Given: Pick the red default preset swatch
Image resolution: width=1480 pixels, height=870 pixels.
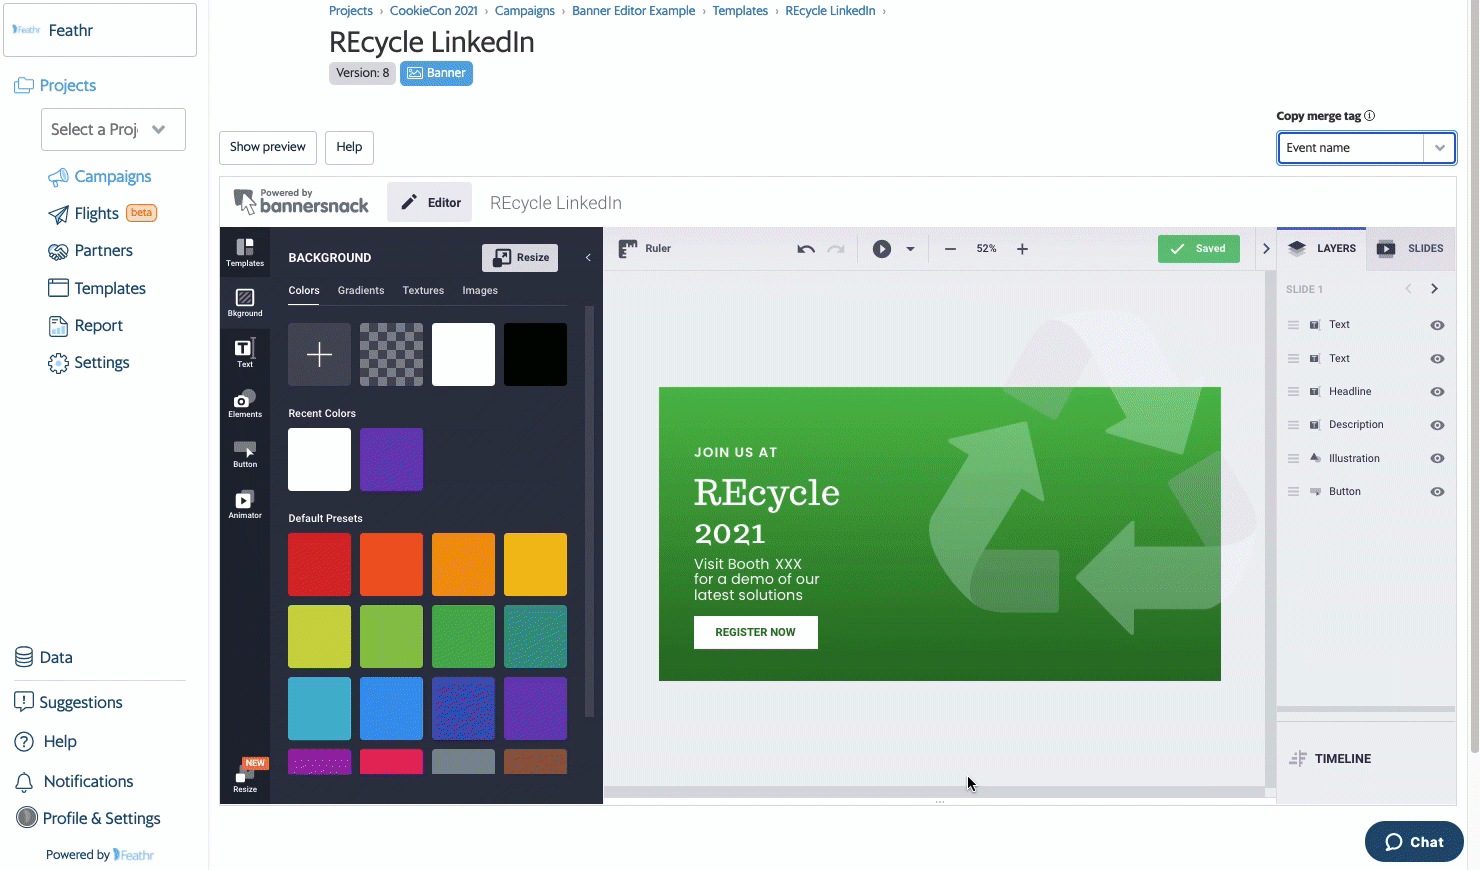Looking at the screenshot, I should click(319, 565).
